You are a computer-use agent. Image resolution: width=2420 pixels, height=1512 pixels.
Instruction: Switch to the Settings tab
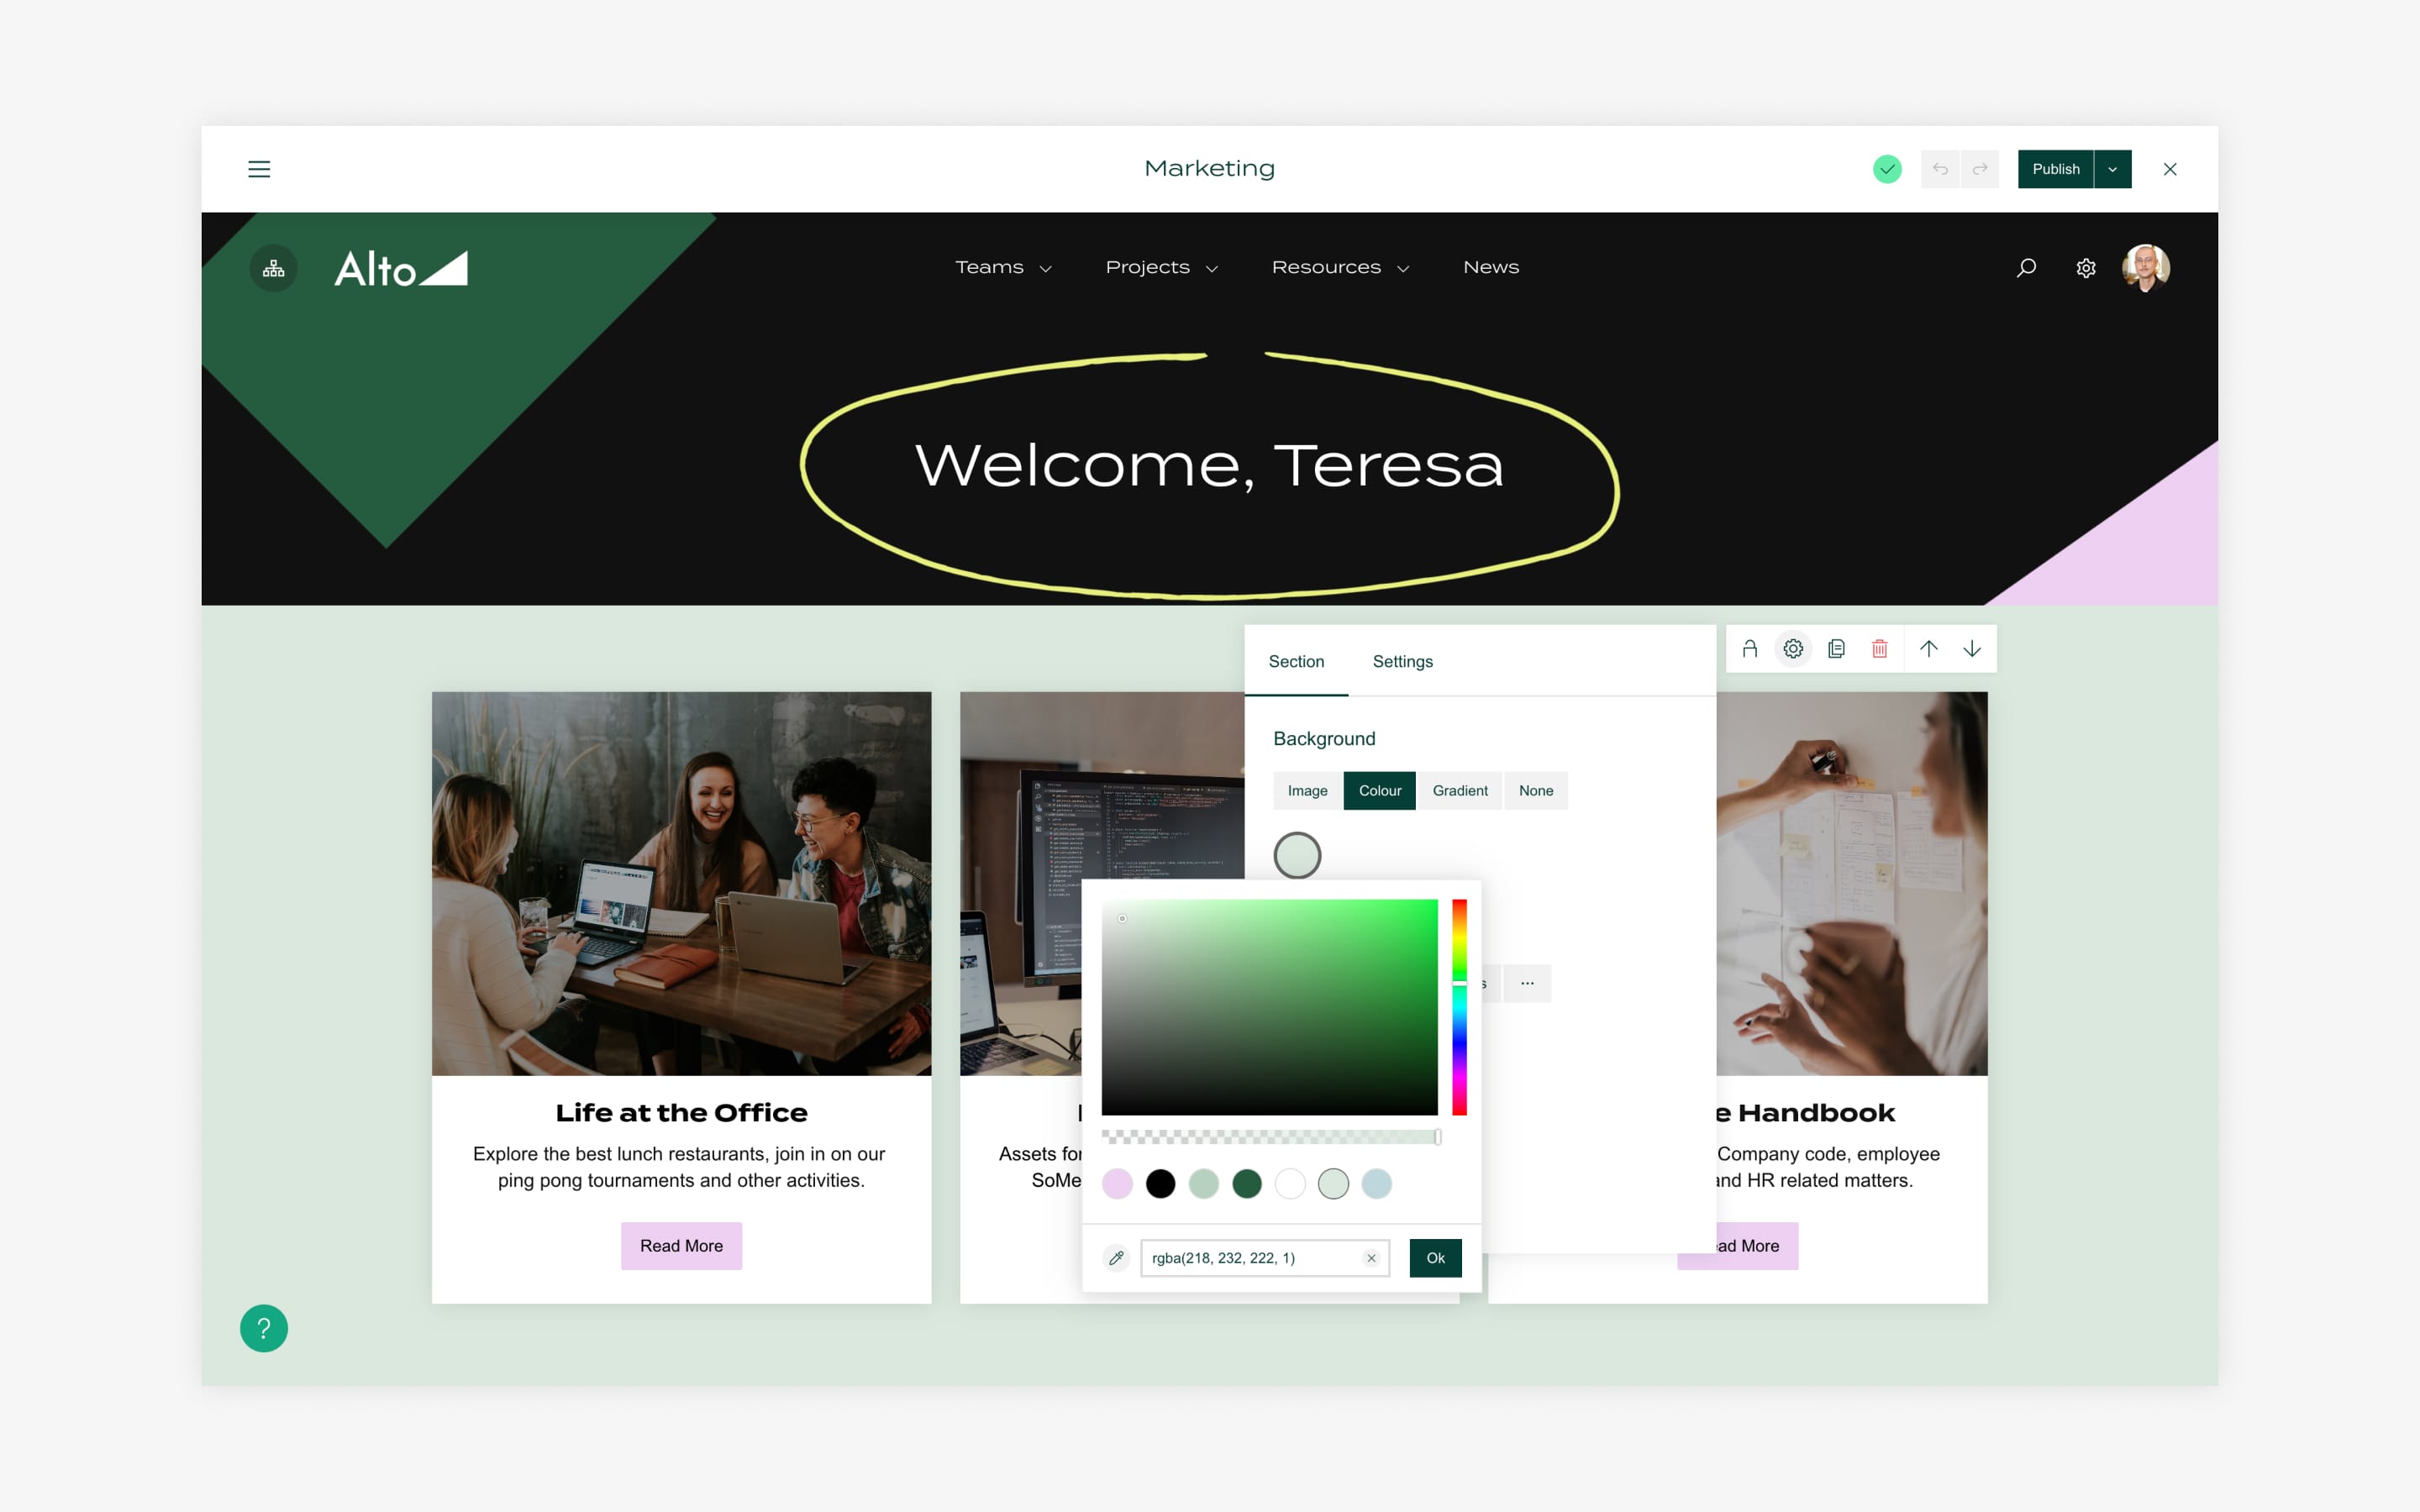click(x=1402, y=662)
